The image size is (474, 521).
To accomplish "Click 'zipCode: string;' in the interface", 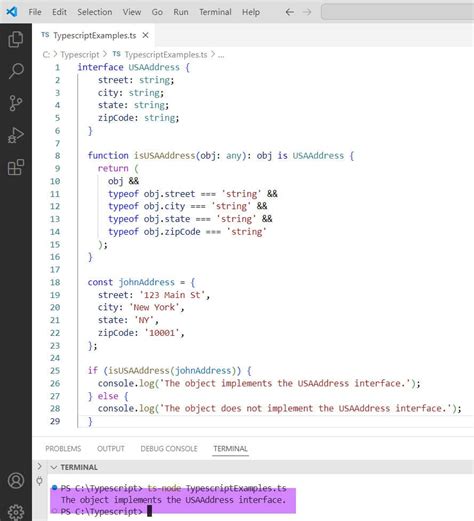I will click(x=139, y=118).
